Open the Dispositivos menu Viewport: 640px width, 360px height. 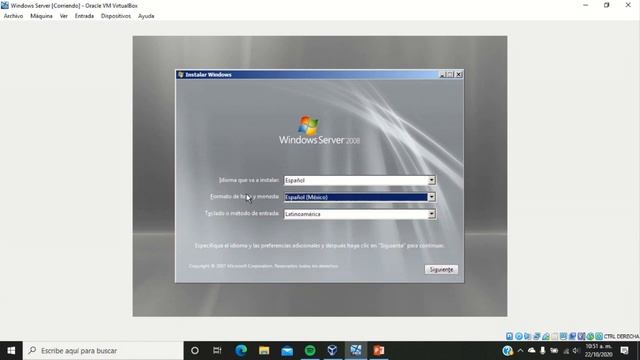pyautogui.click(x=116, y=16)
